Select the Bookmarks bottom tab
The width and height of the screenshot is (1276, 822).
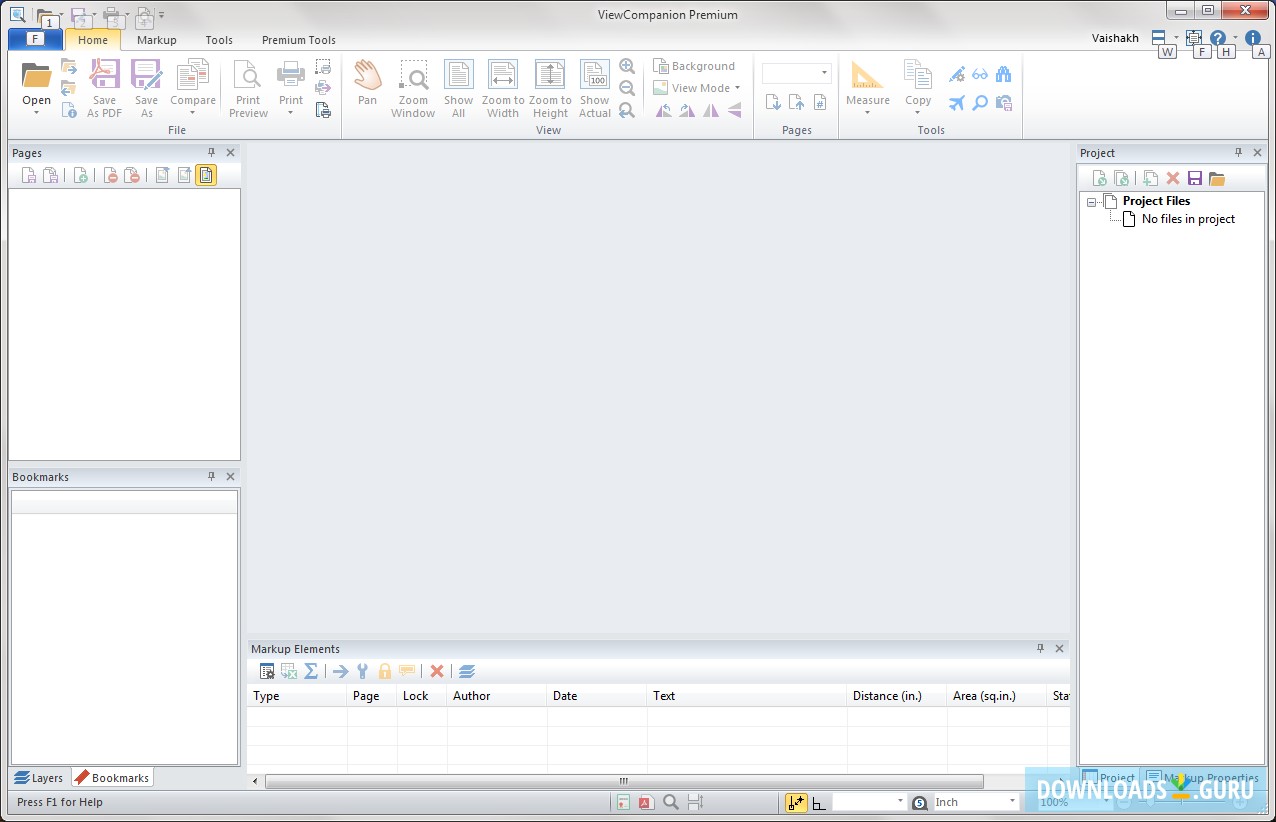[112, 777]
